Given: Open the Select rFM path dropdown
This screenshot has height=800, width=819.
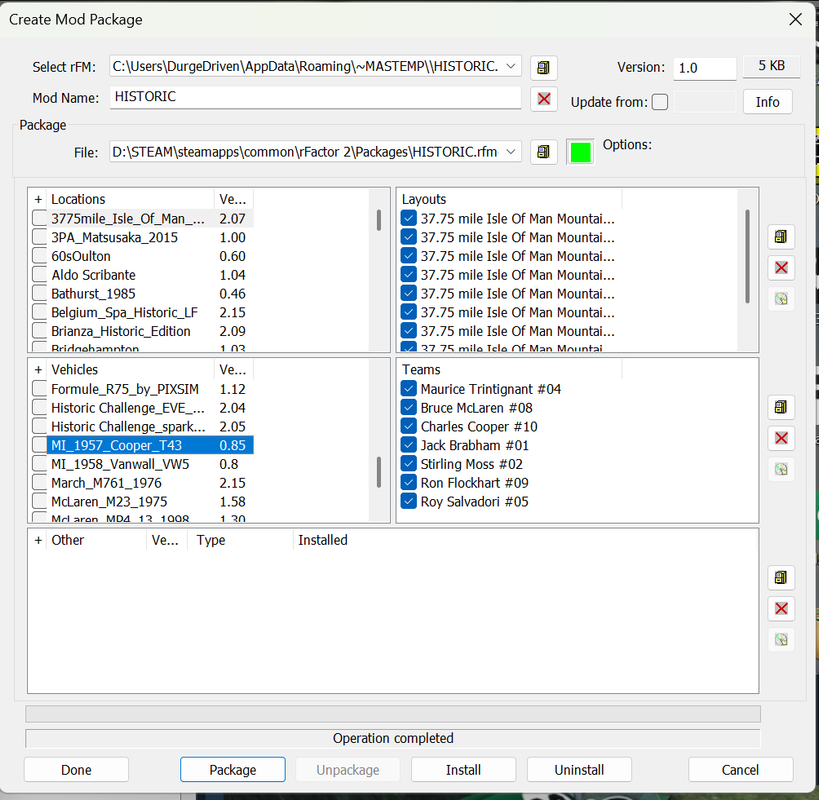Looking at the screenshot, I should tap(511, 66).
